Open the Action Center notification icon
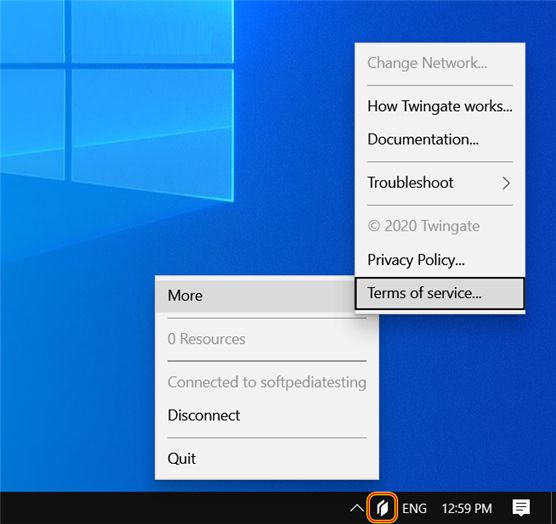 click(x=521, y=508)
